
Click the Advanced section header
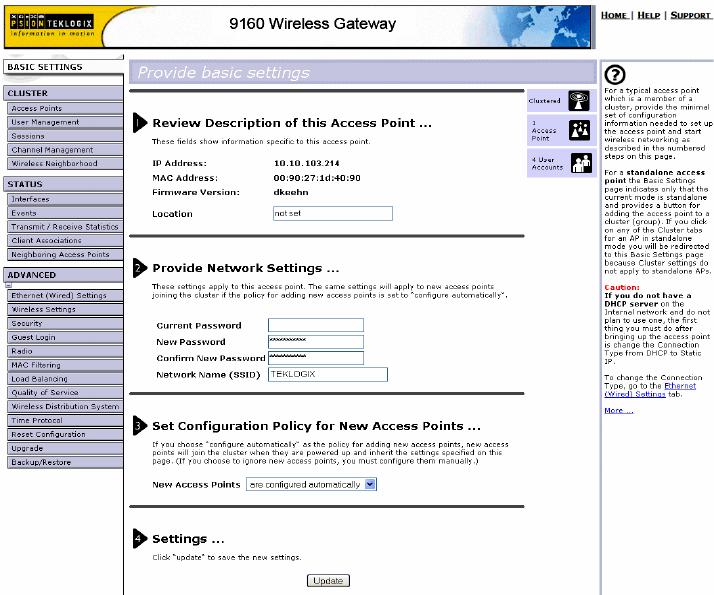tap(63, 275)
